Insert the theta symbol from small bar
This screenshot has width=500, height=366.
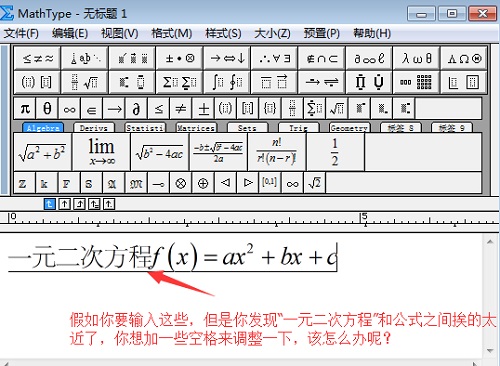coord(47,109)
